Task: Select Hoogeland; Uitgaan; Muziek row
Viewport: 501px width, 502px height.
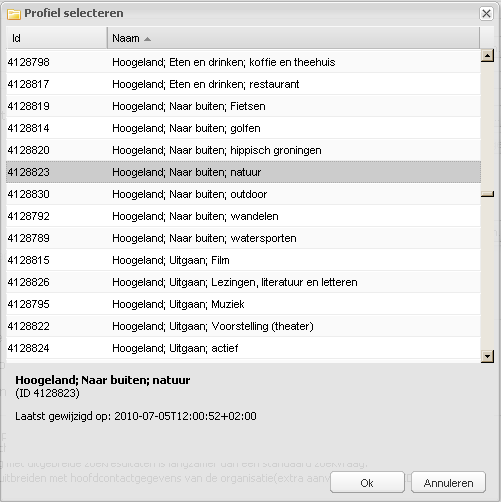Action: pos(243,304)
